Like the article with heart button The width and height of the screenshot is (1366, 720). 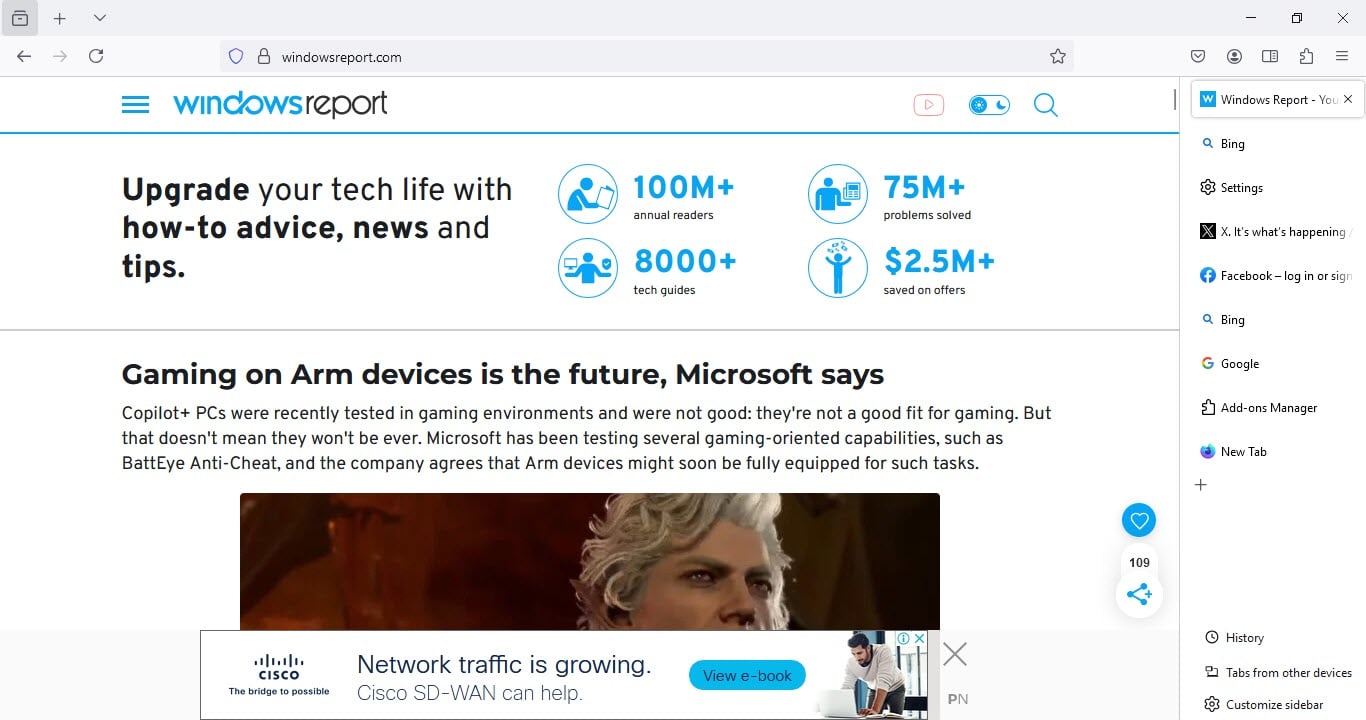[x=1139, y=520]
